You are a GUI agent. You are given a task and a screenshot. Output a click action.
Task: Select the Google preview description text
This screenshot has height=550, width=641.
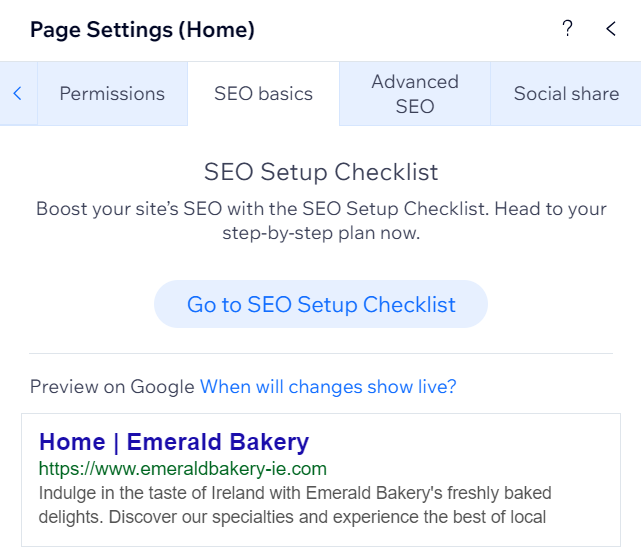click(x=295, y=505)
